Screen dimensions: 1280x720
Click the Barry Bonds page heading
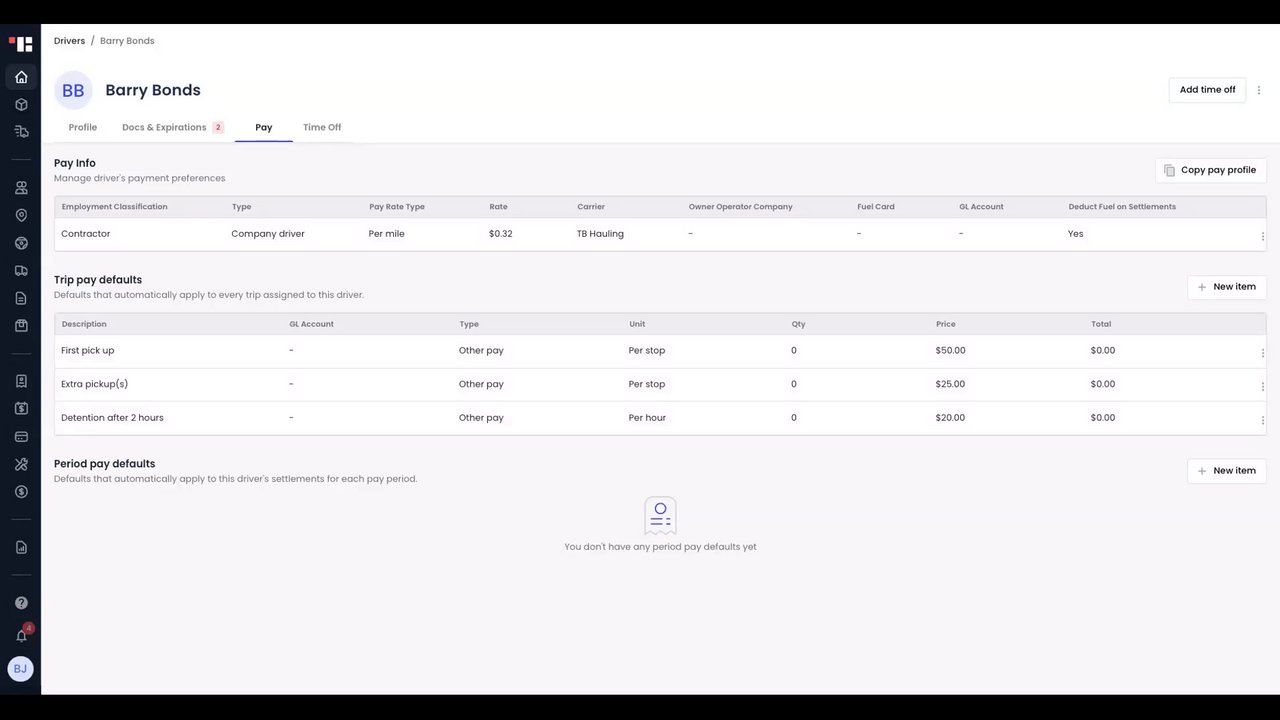tap(153, 90)
